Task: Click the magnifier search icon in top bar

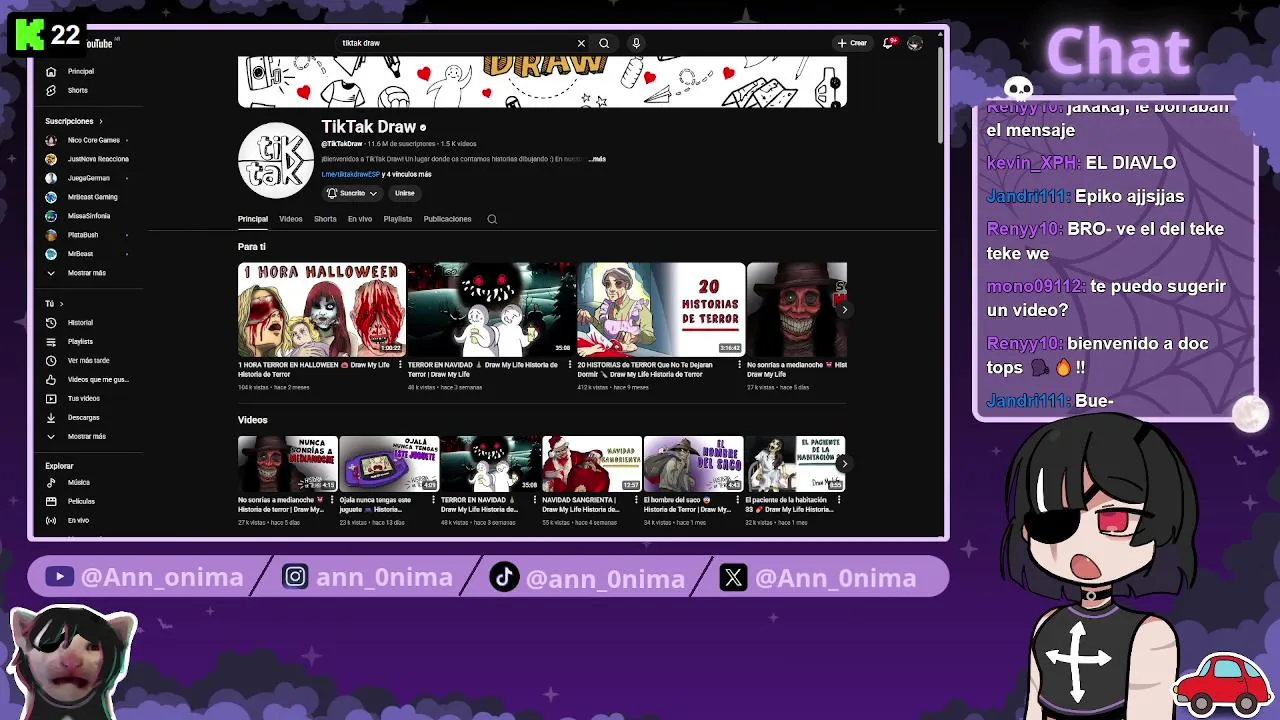Action: click(x=604, y=43)
